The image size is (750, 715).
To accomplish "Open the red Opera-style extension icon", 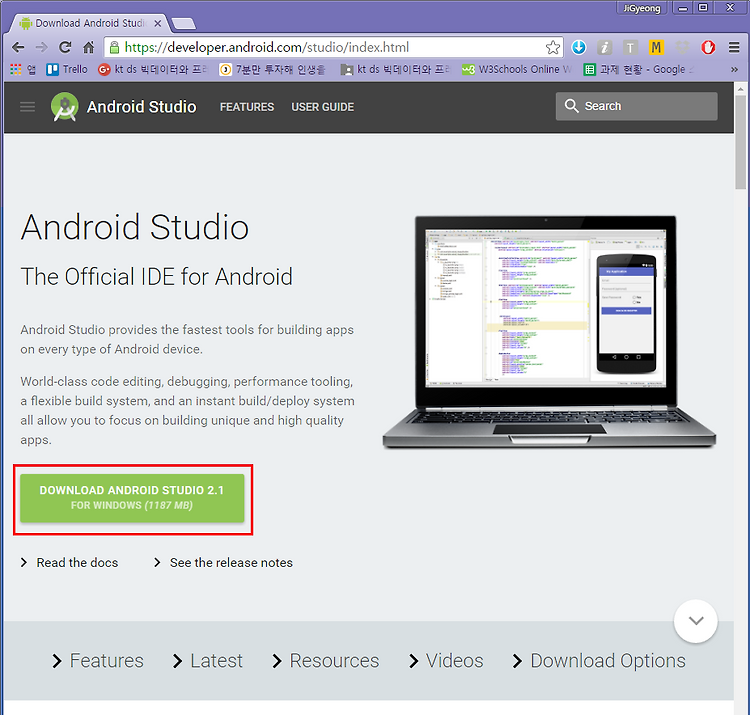I will click(x=708, y=47).
